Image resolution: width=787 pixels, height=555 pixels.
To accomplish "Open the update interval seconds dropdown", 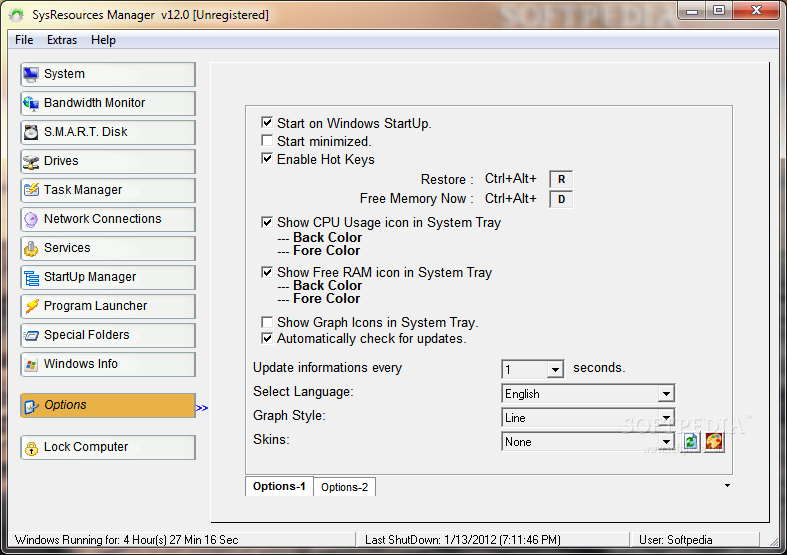I will point(555,370).
